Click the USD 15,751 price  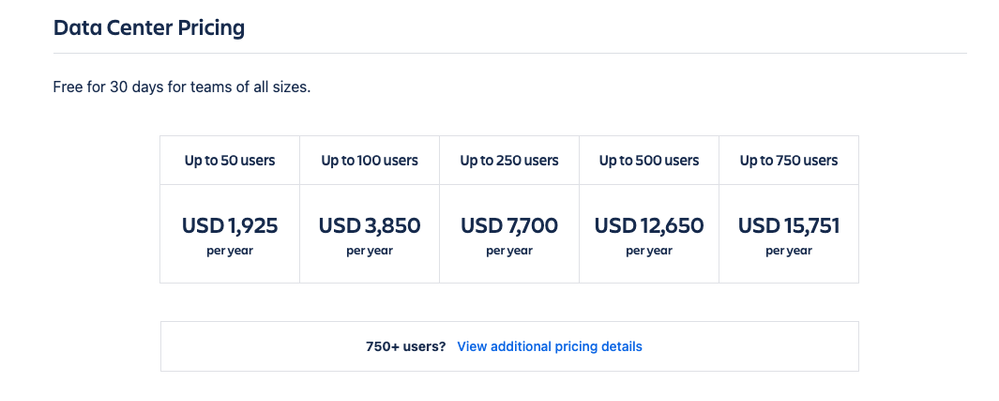[x=789, y=226]
